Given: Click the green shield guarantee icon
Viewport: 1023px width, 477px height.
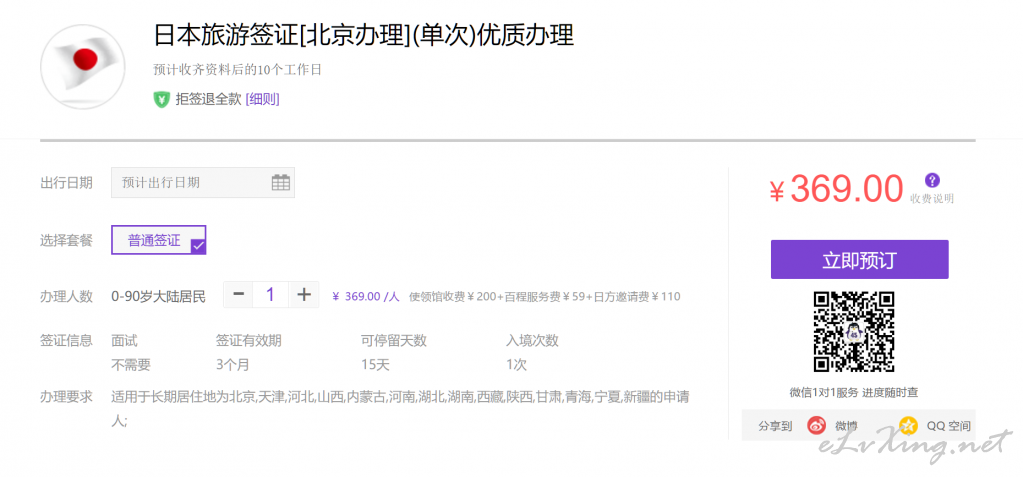Looking at the screenshot, I should tap(161, 99).
